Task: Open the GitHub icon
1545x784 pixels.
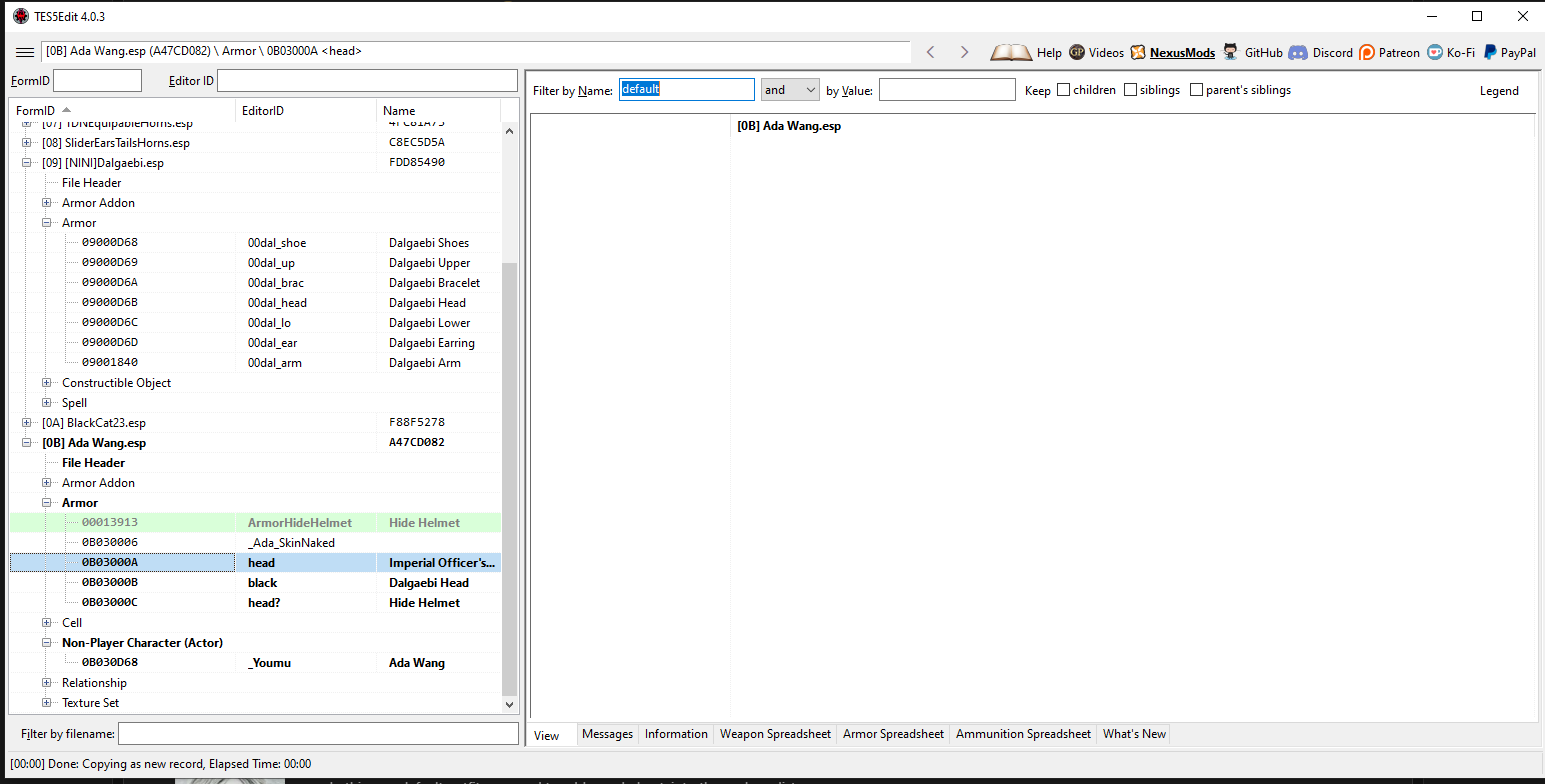Action: point(1231,52)
